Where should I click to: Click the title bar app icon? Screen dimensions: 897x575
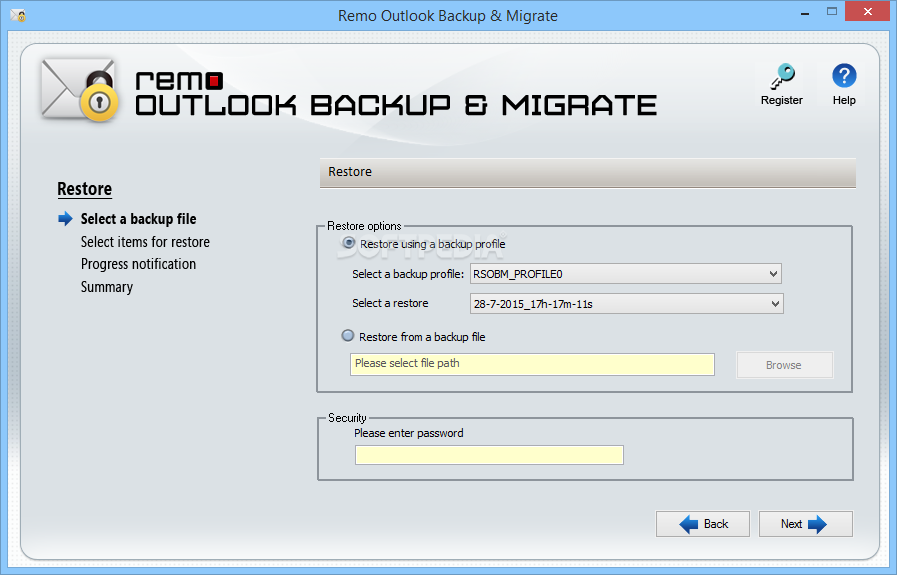click(18, 15)
